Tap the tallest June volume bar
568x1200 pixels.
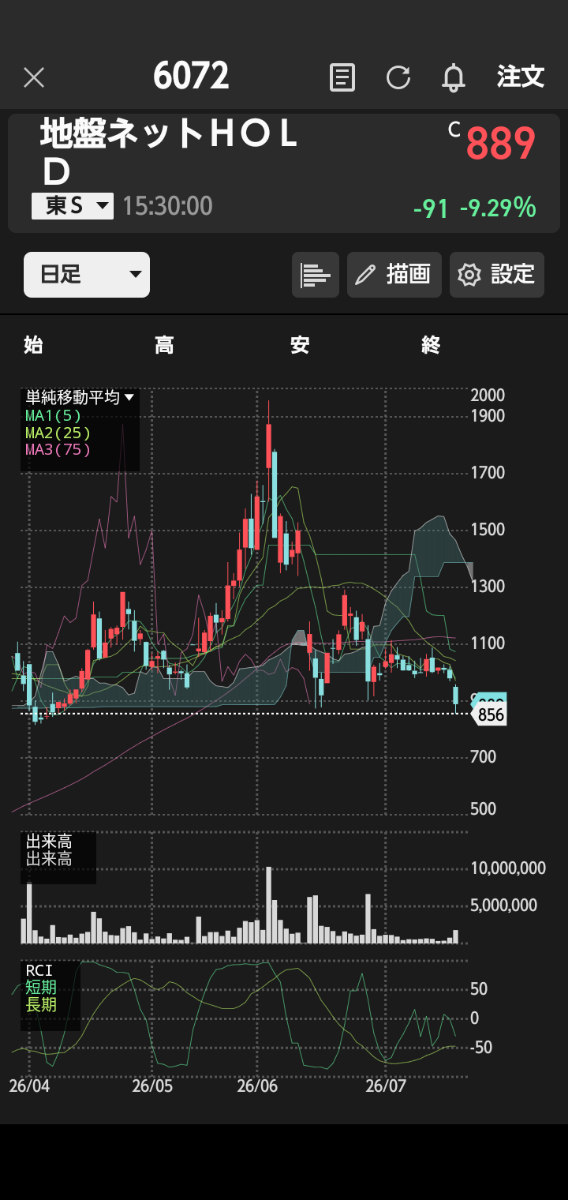(x=269, y=905)
